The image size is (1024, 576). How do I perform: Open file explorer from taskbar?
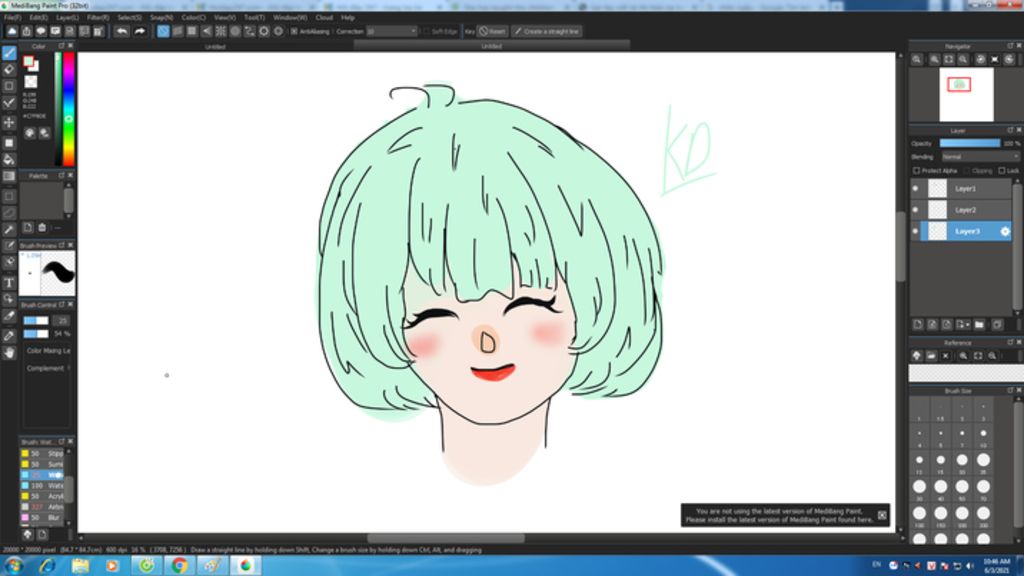click(80, 566)
